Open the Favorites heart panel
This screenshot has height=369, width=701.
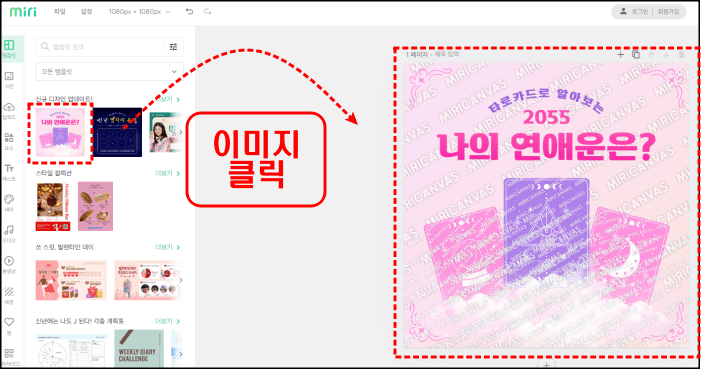click(9, 326)
